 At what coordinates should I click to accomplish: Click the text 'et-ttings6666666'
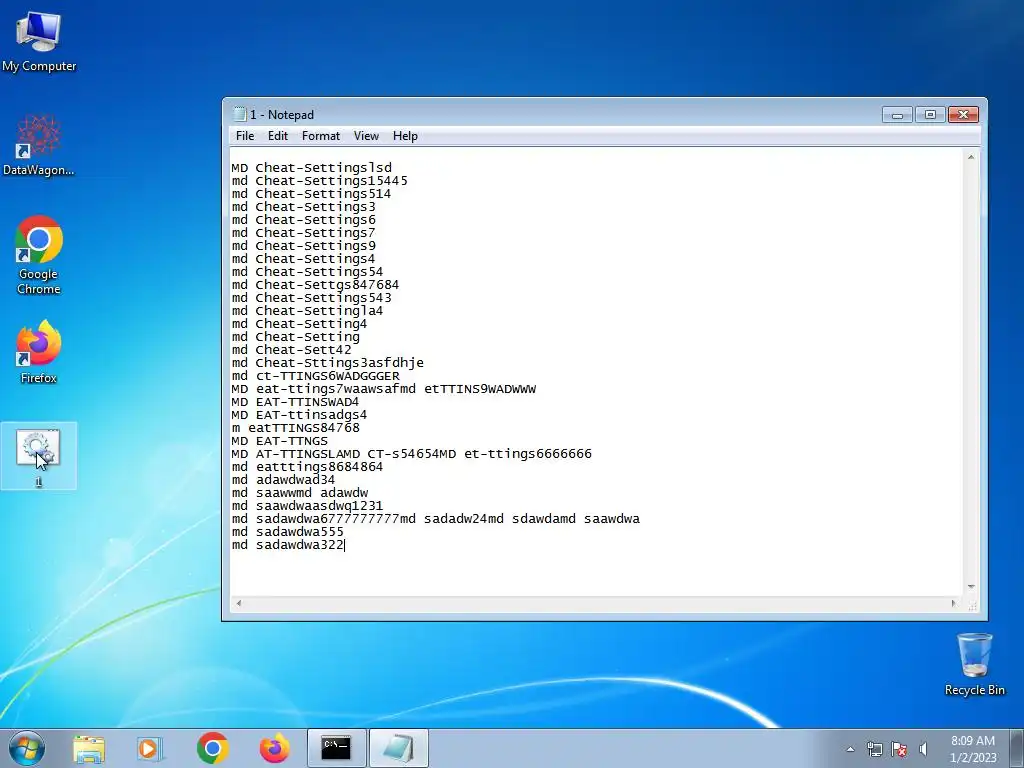tap(528, 454)
